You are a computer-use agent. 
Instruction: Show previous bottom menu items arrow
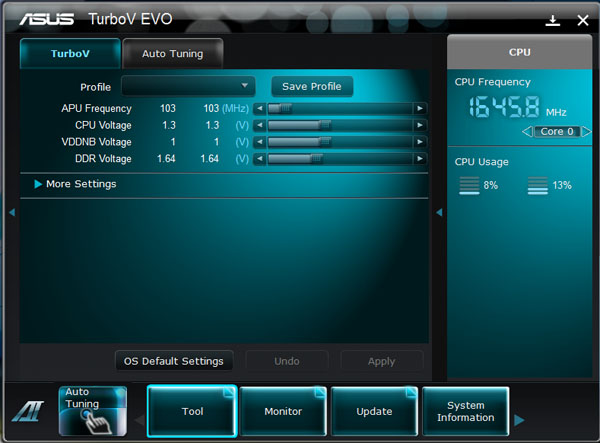[140, 420]
